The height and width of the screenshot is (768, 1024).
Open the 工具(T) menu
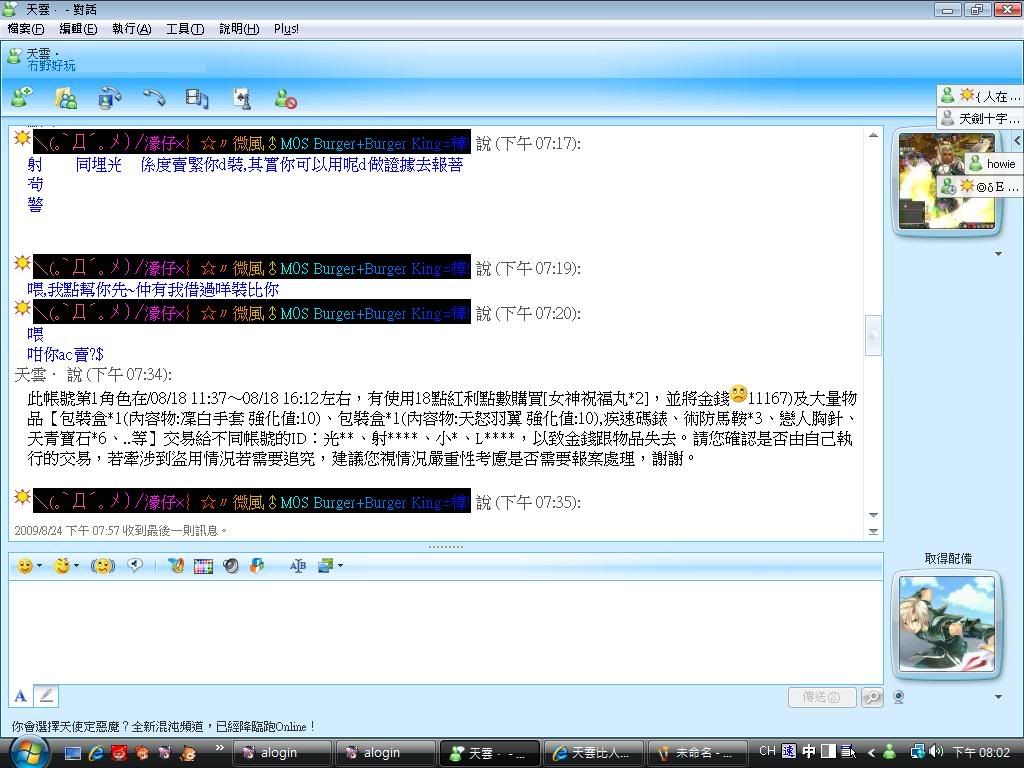pos(184,29)
